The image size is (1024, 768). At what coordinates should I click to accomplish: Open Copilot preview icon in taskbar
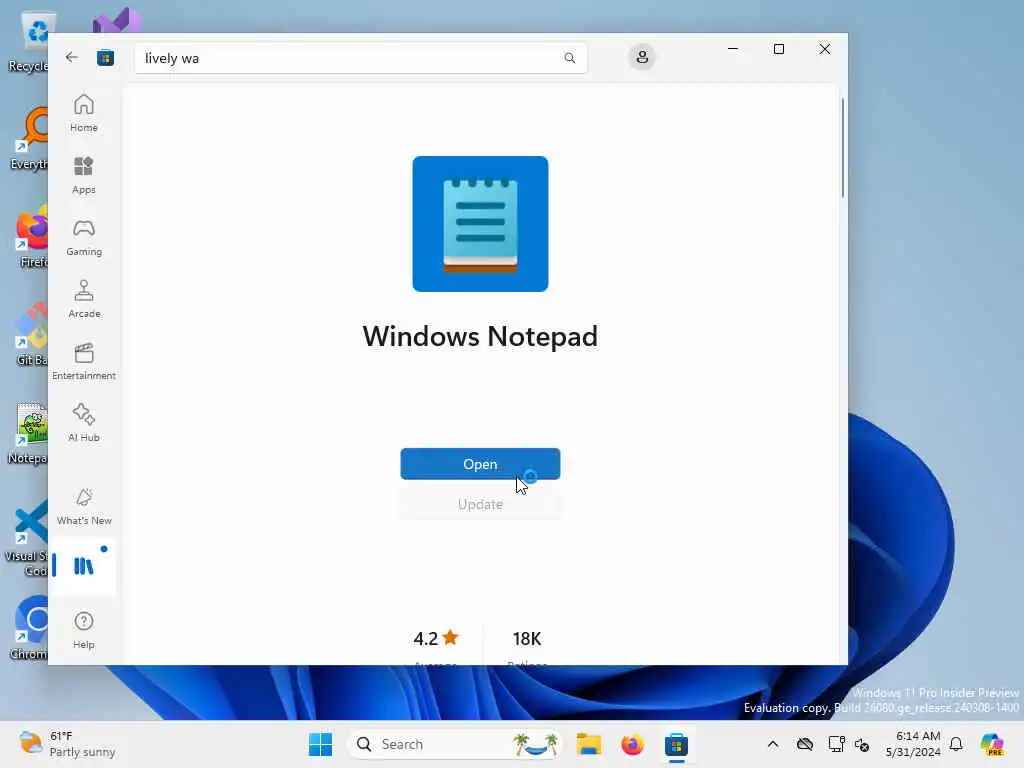coord(992,744)
